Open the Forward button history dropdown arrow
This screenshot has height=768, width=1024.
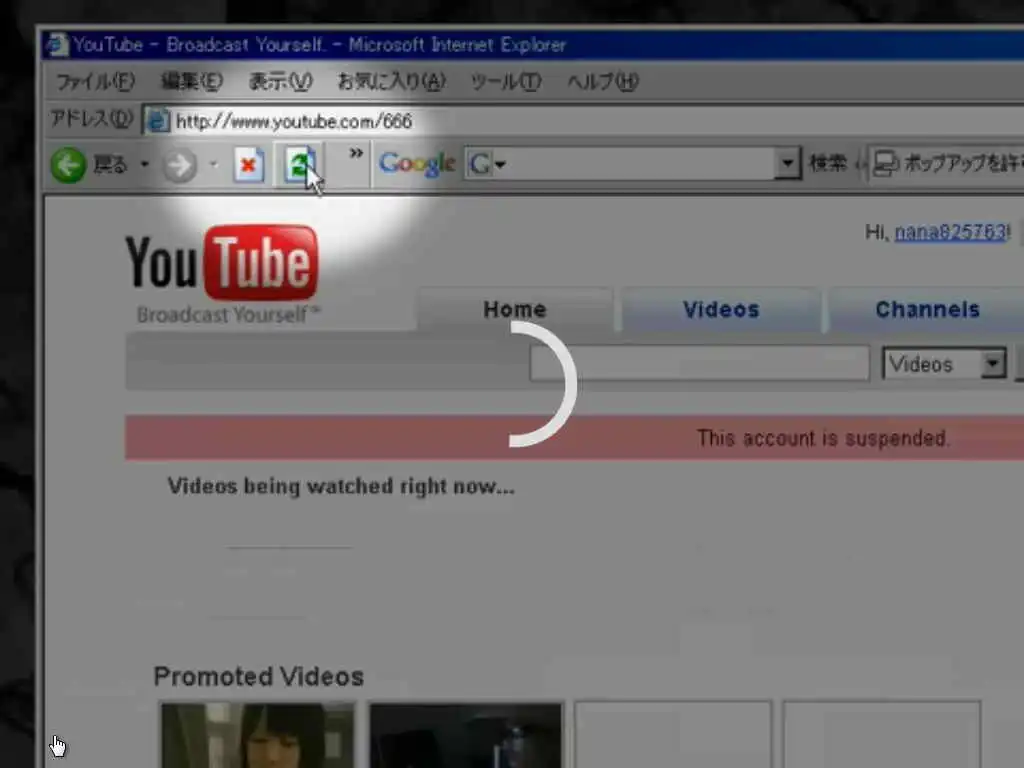pos(214,165)
